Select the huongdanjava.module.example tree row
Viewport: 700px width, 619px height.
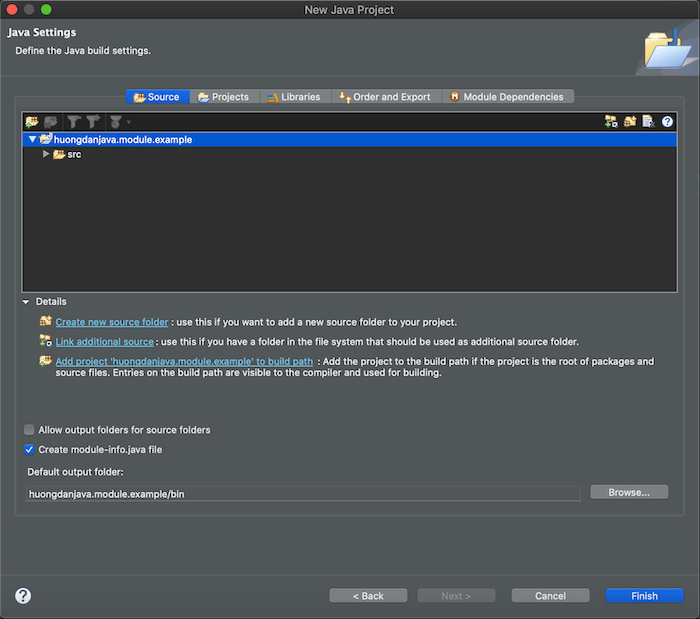[350, 139]
